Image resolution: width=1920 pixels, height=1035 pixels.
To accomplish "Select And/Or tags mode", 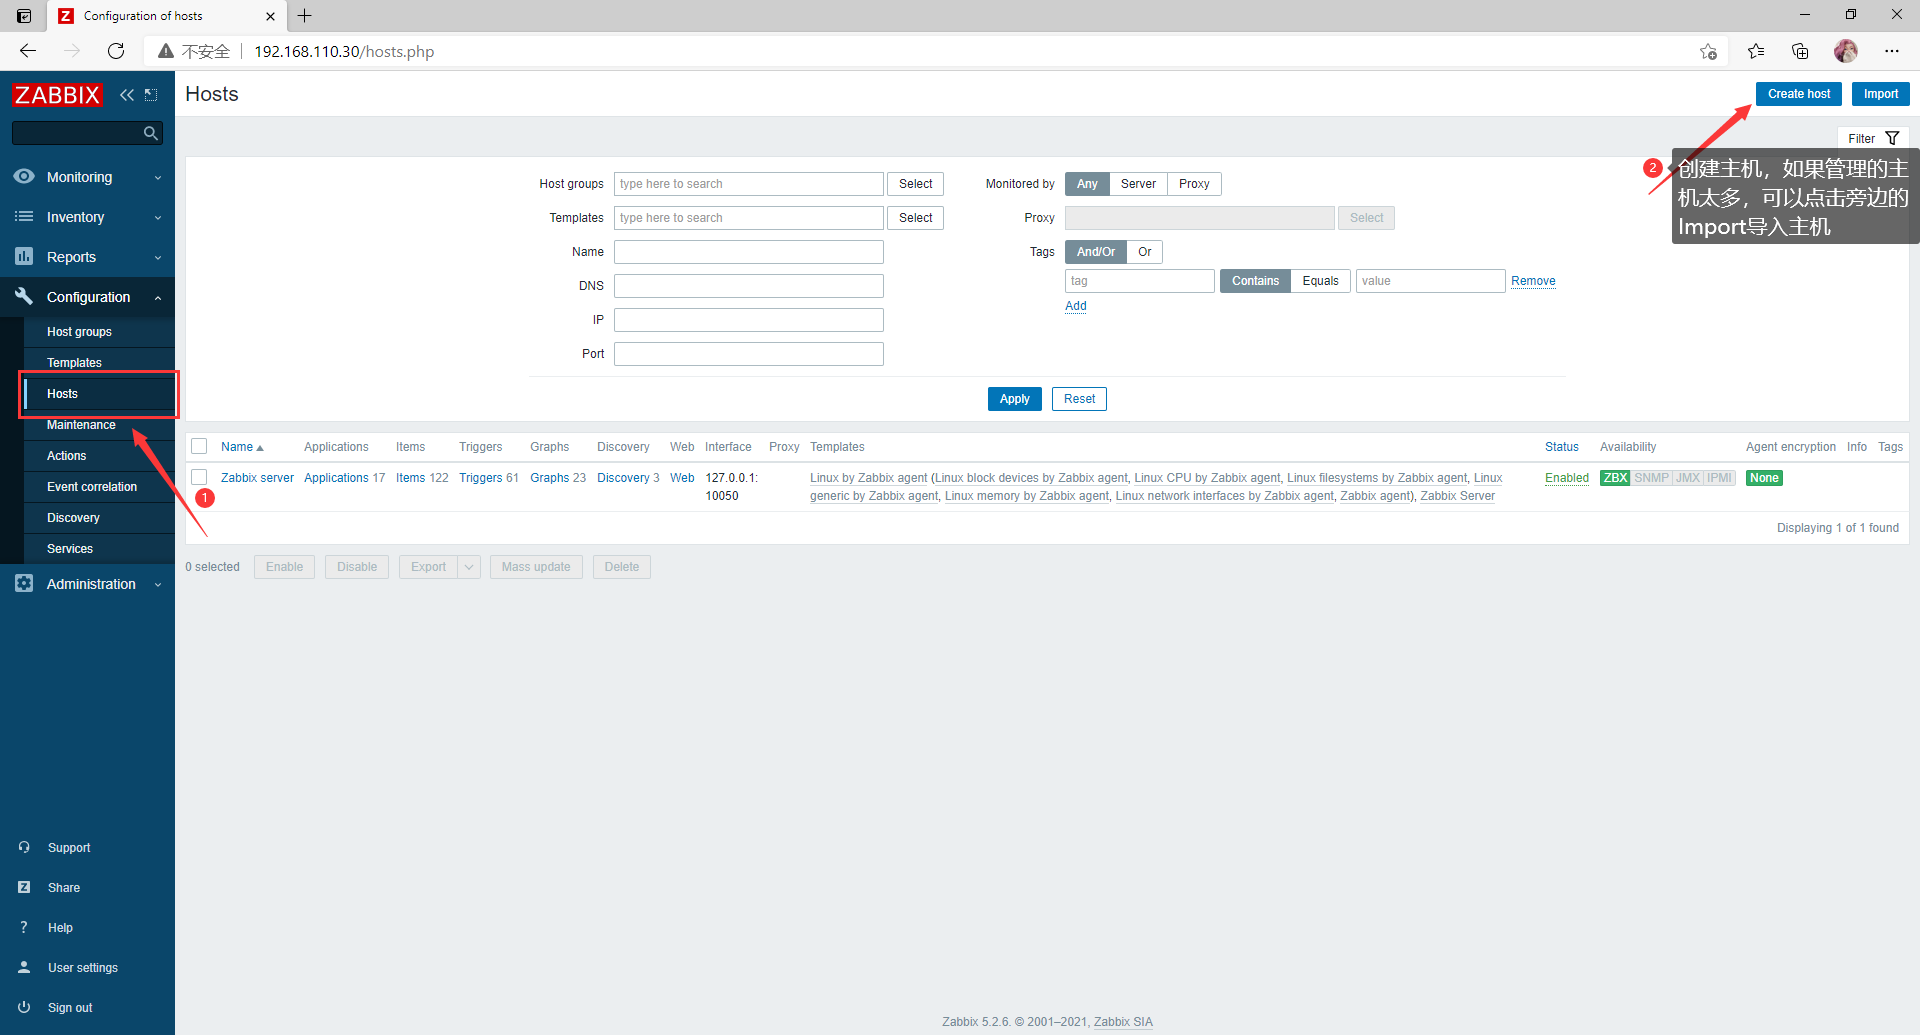I will point(1096,252).
